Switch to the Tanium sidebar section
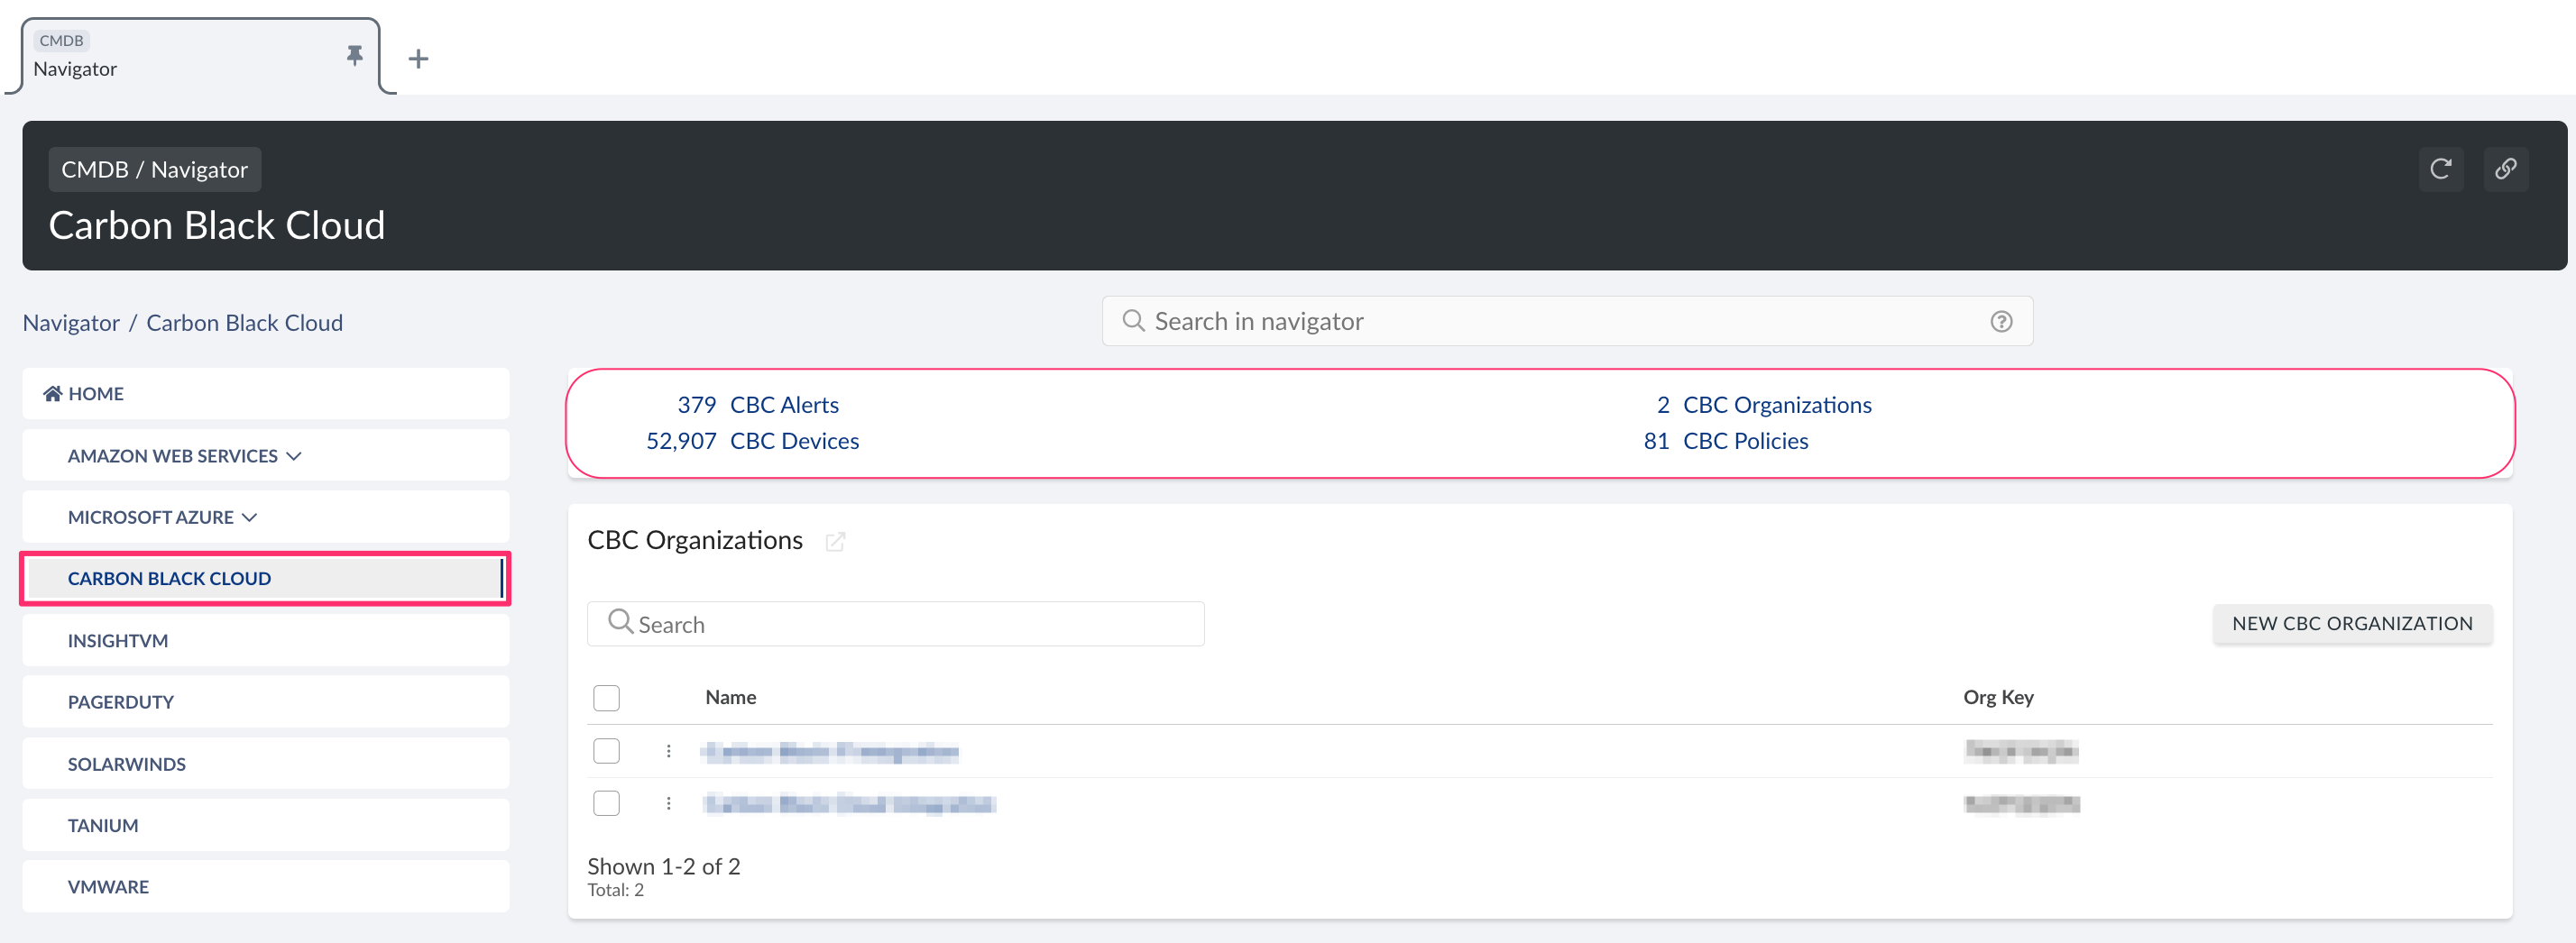 tap(103, 824)
